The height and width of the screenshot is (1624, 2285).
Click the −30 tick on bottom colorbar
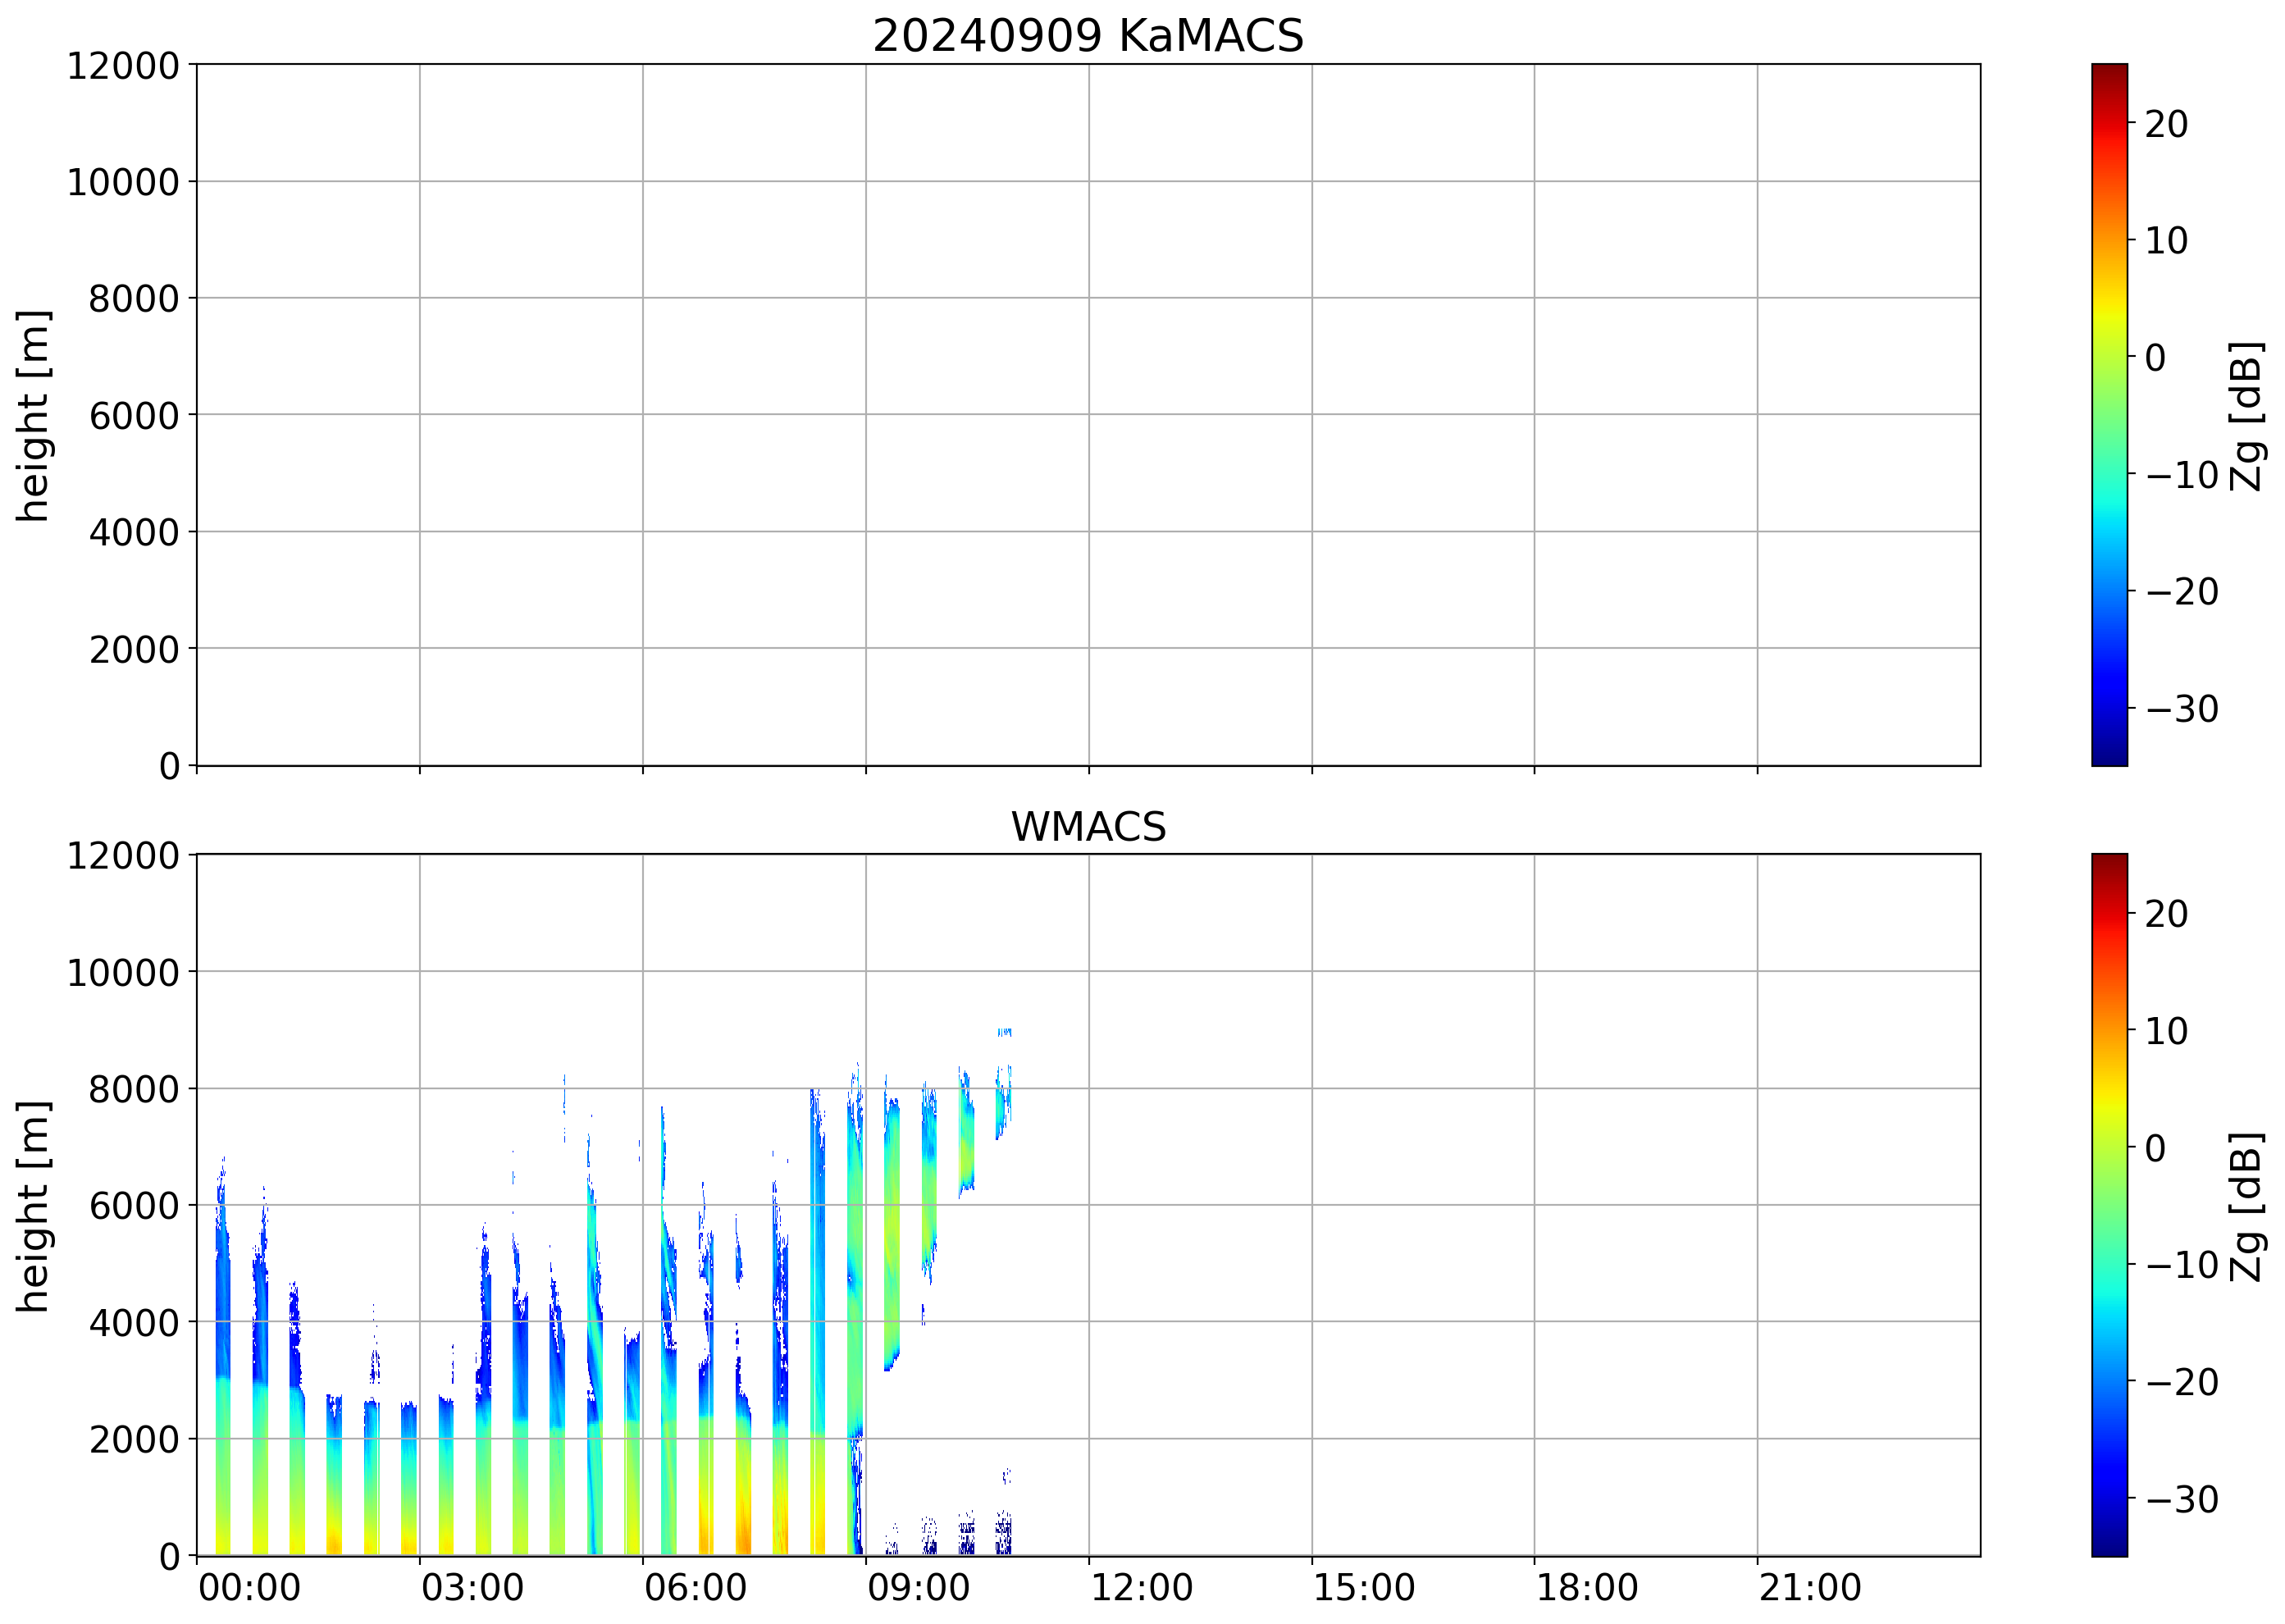point(2181,1499)
